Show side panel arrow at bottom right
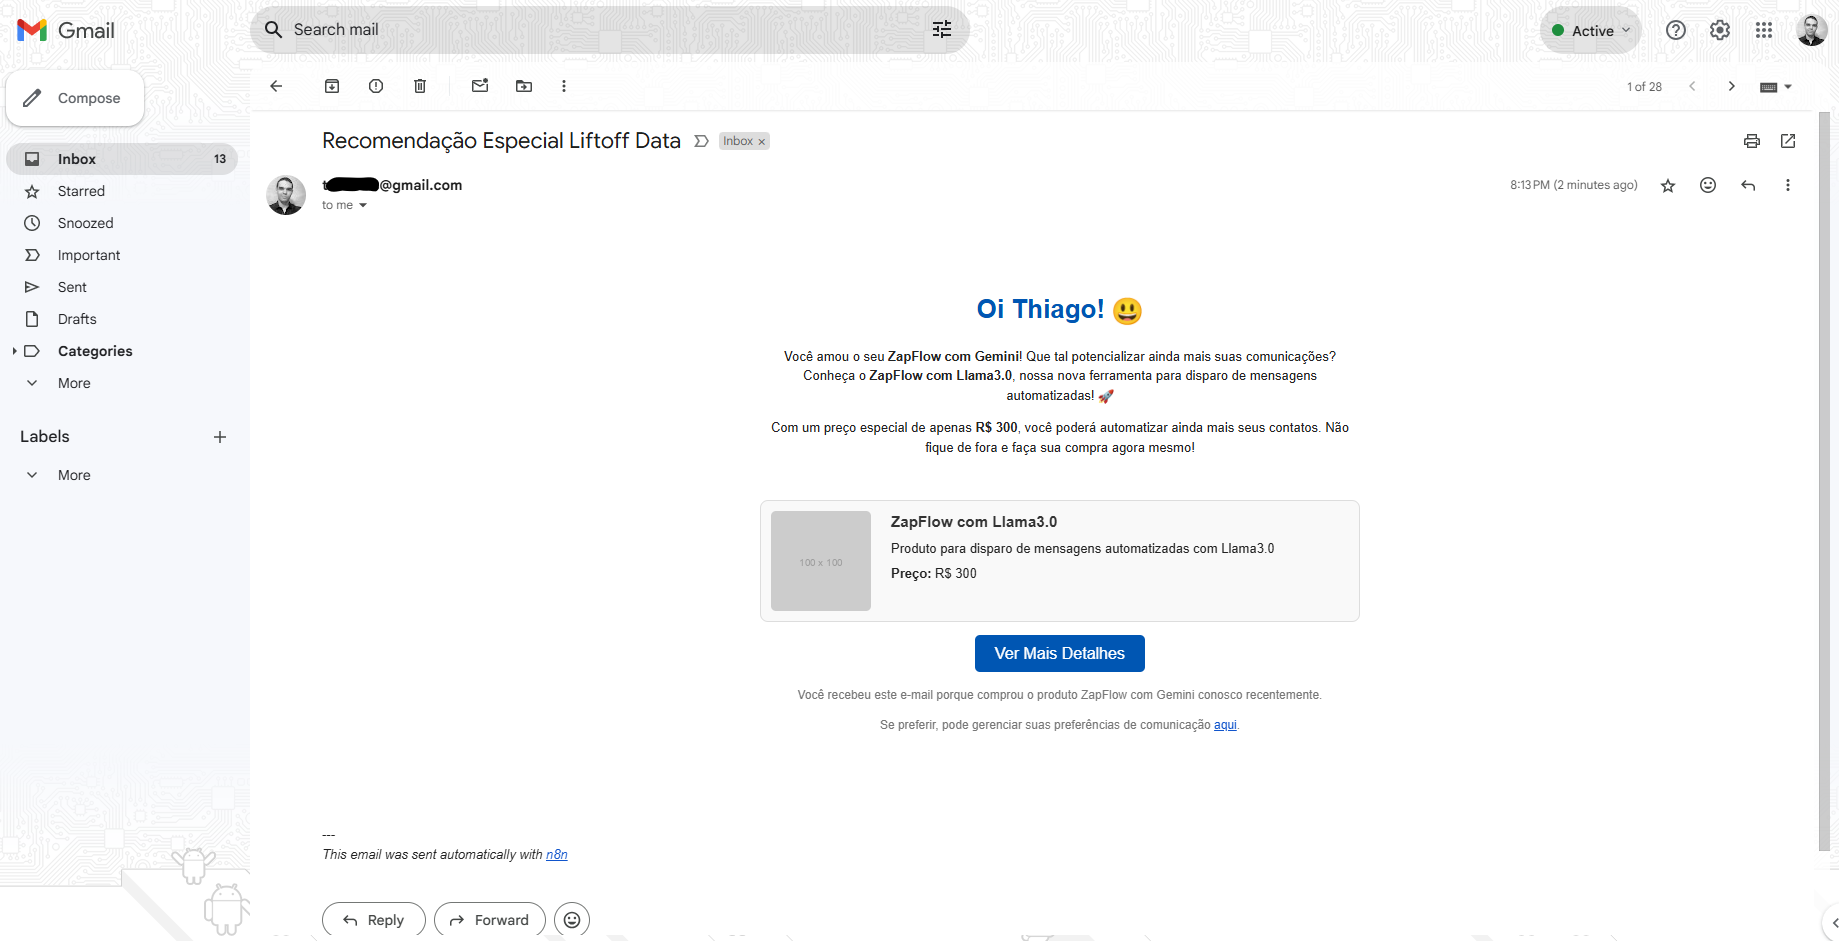The width and height of the screenshot is (1839, 941). (1834, 923)
